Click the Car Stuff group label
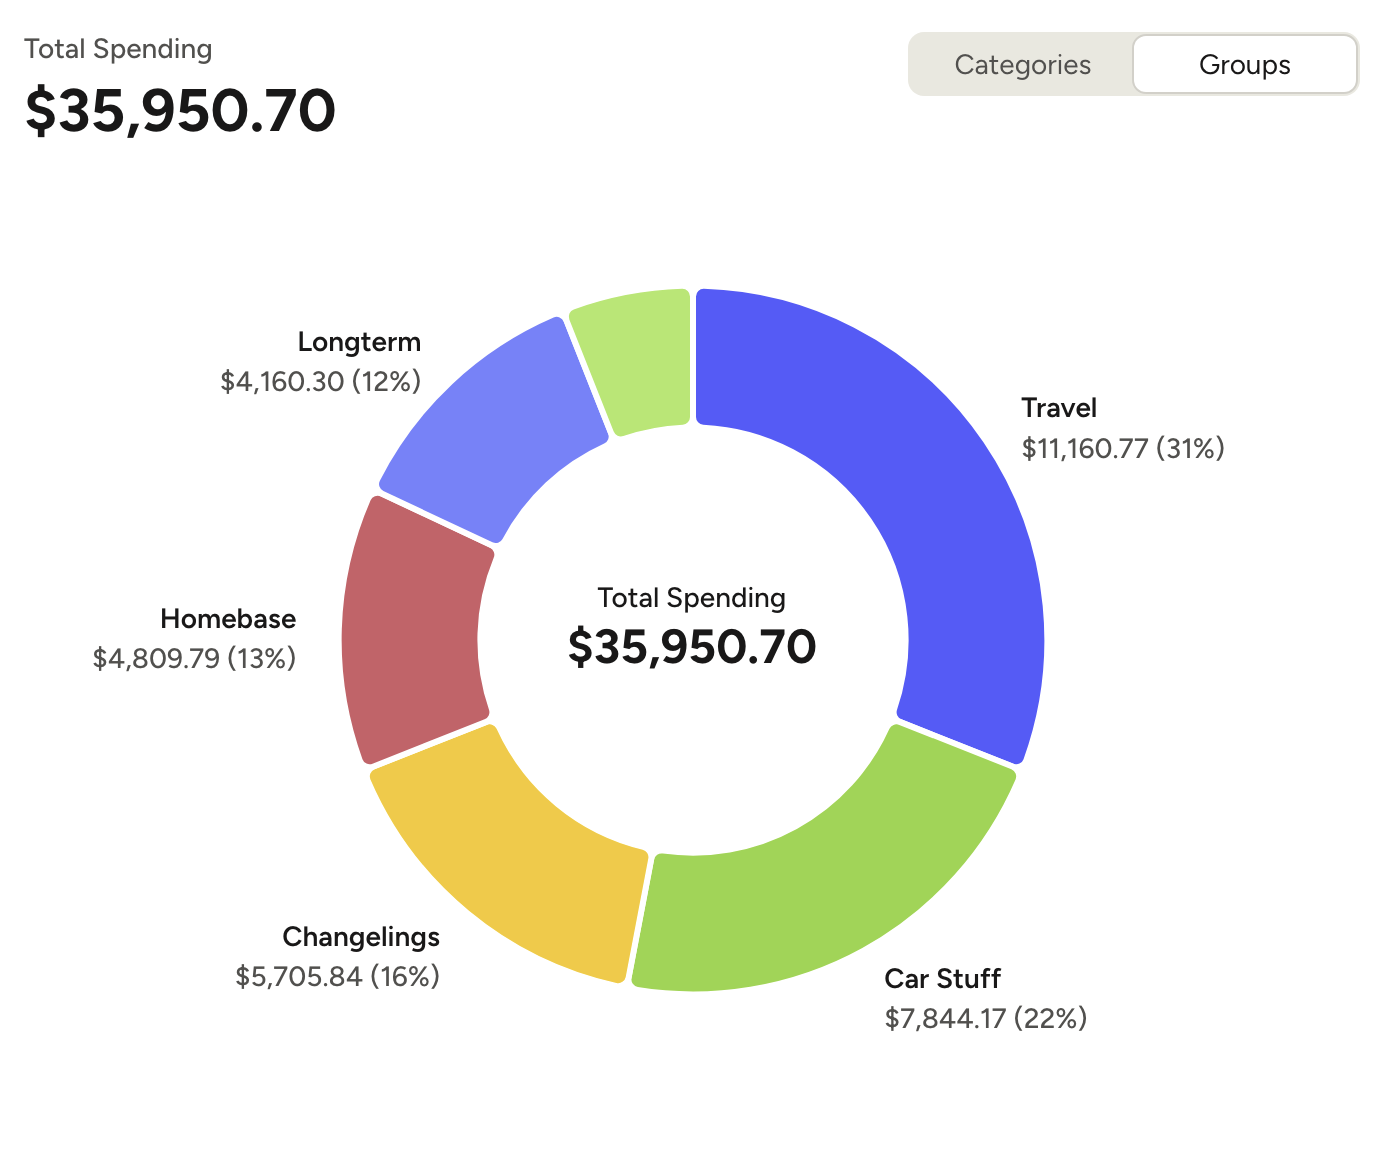This screenshot has width=1398, height=1152. (x=942, y=978)
